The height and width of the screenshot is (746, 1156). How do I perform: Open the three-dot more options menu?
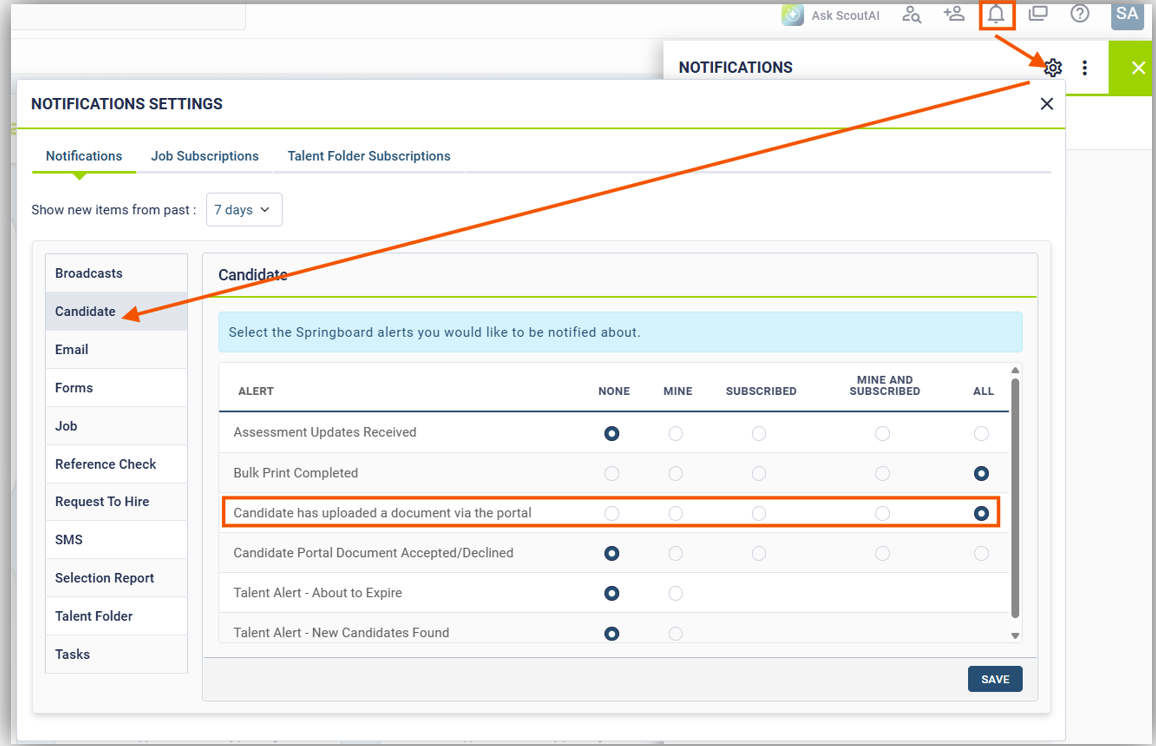(x=1085, y=68)
